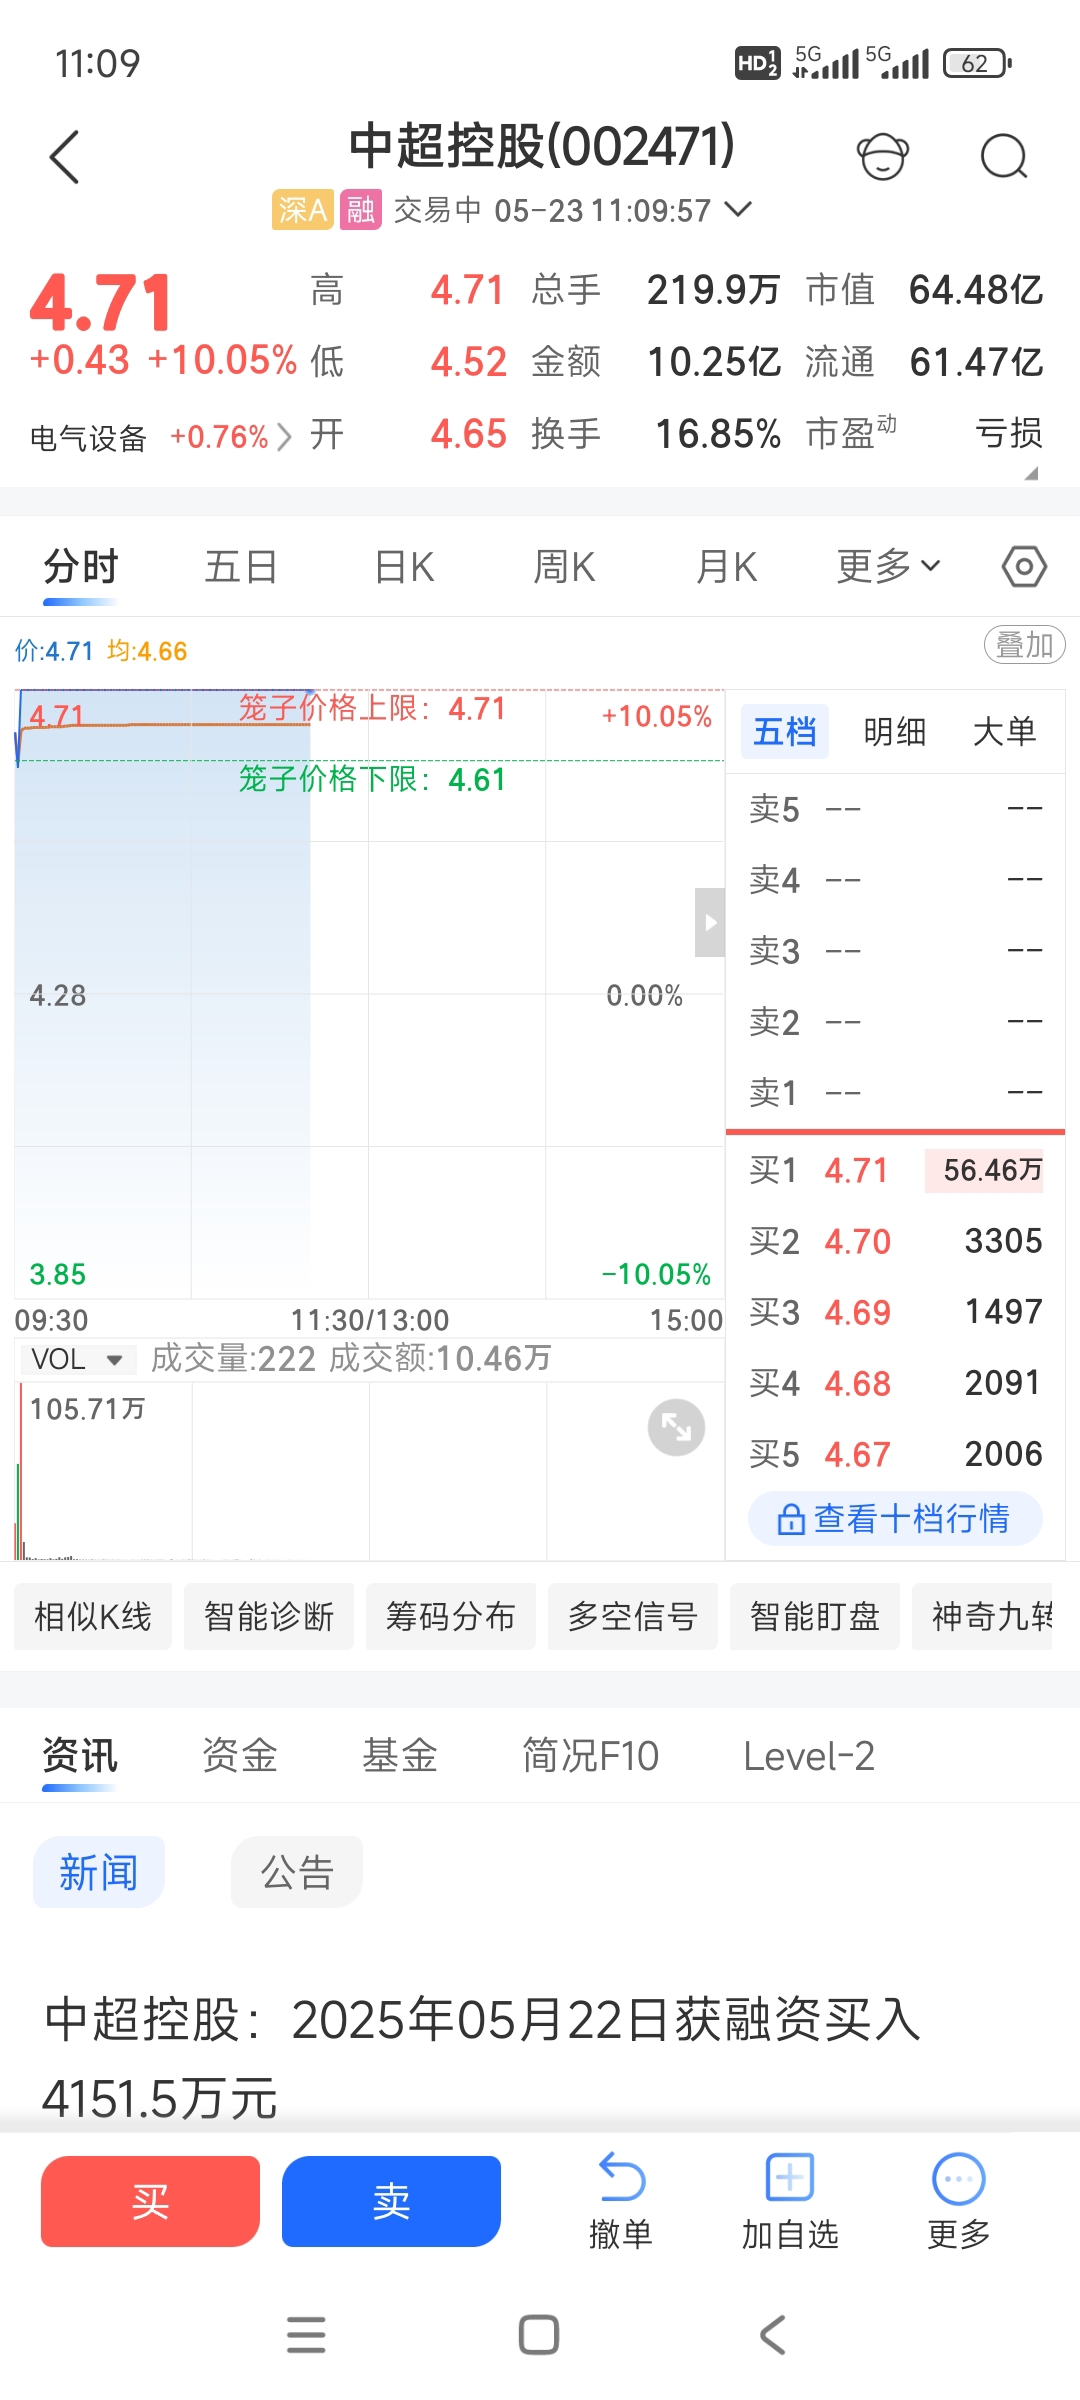
Task: Expand quote details corner triangle
Action: (x=1031, y=473)
